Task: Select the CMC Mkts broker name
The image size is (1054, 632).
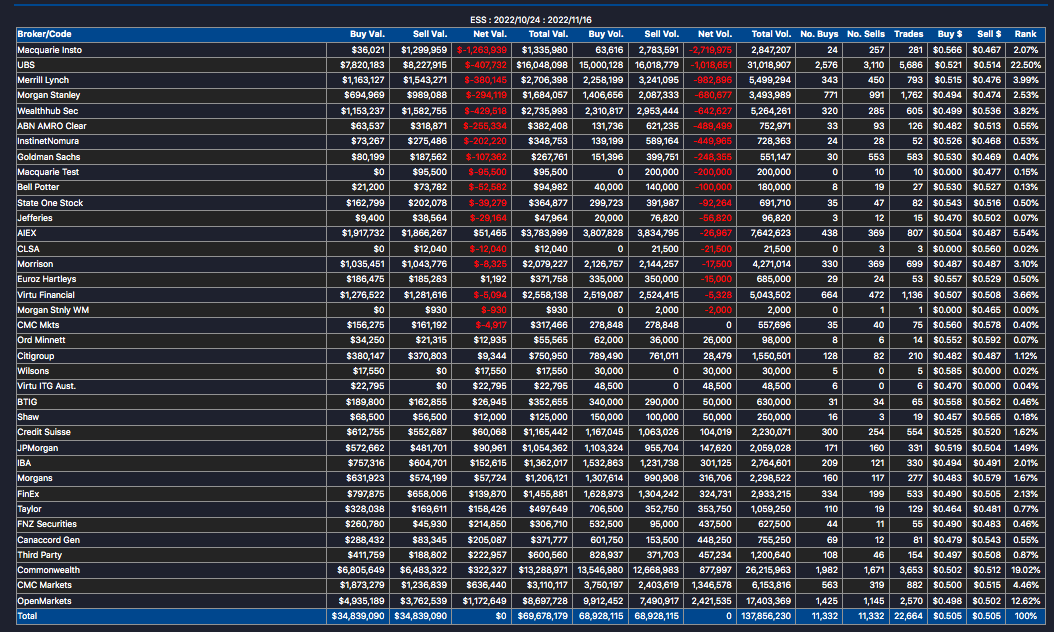Action: [x=38, y=325]
